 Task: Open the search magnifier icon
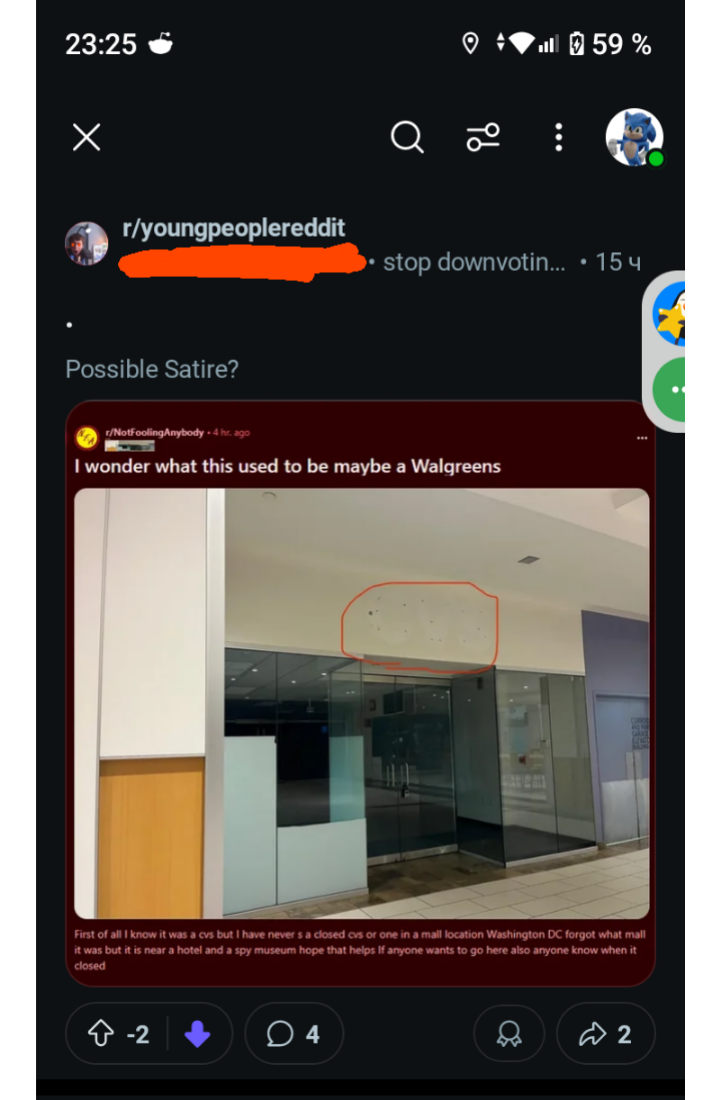click(x=407, y=137)
